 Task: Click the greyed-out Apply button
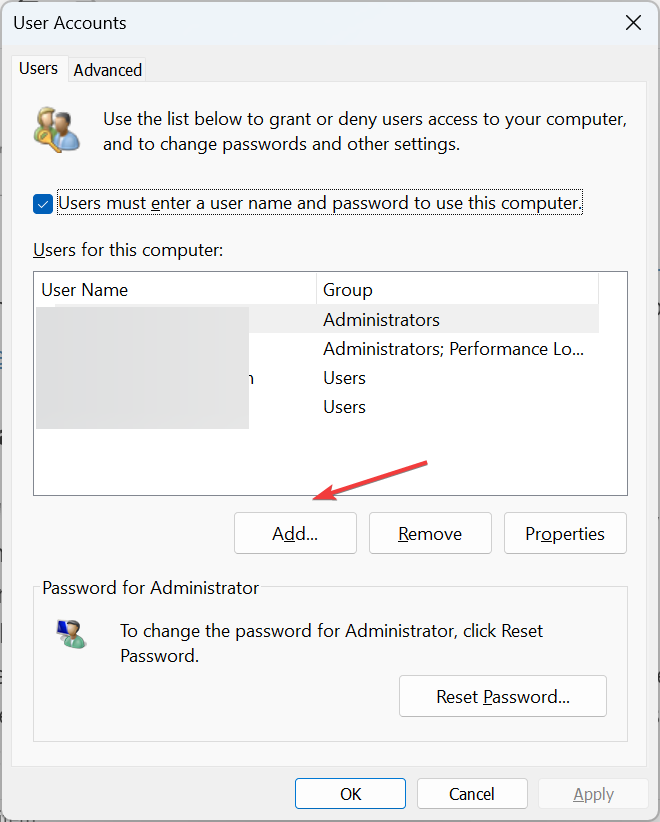click(593, 794)
